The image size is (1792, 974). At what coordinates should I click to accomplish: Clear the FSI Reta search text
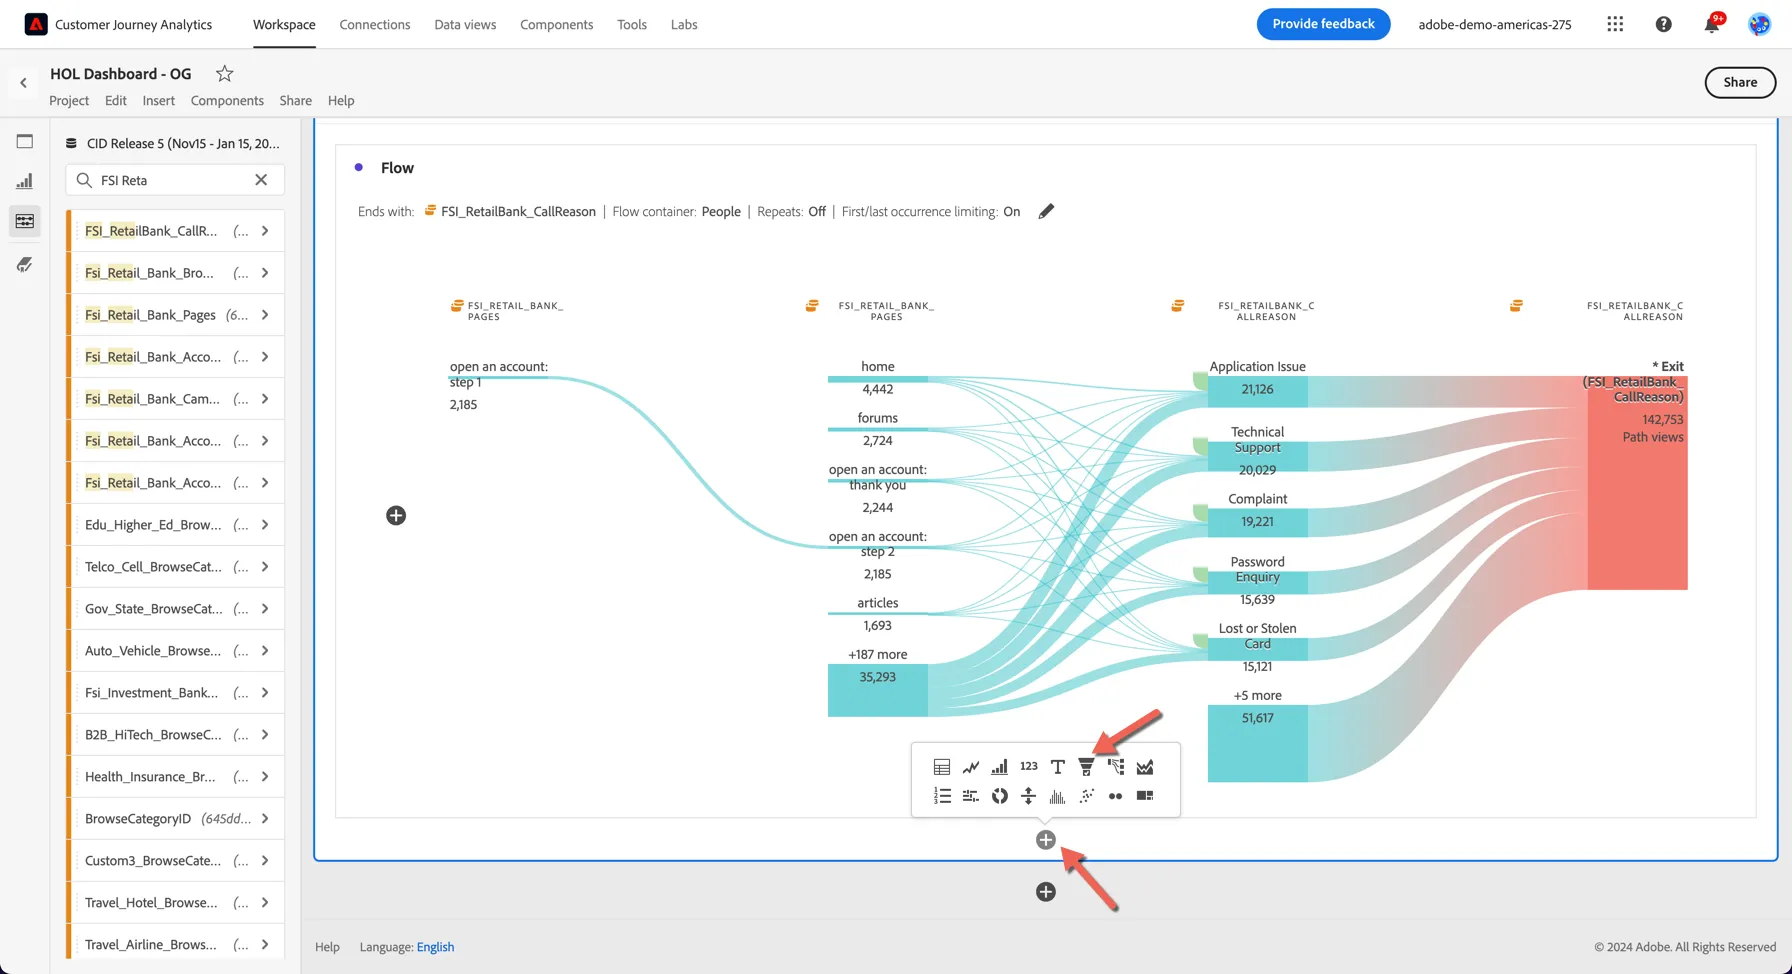(x=261, y=180)
